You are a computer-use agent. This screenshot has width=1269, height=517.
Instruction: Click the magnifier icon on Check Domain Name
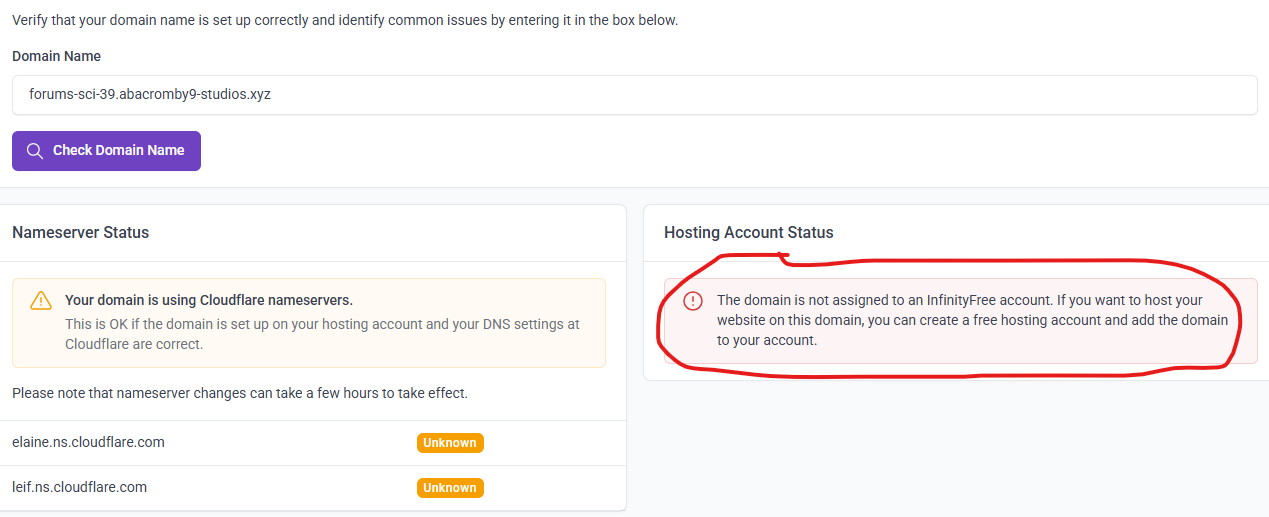click(35, 151)
